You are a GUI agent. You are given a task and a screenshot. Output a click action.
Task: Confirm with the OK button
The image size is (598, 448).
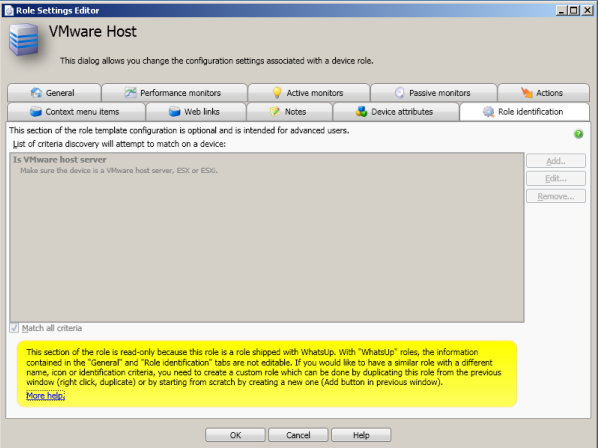coord(235,435)
